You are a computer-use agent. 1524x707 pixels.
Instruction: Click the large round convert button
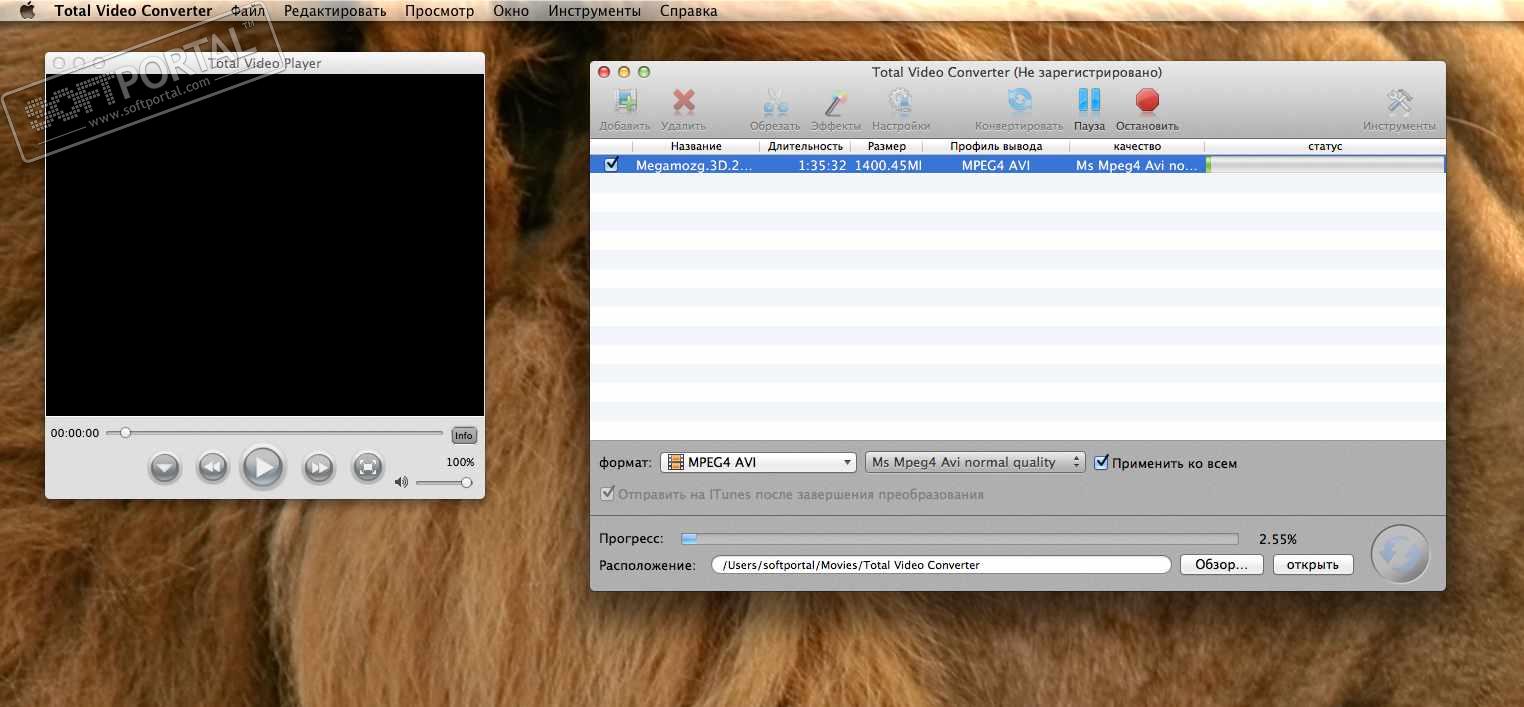1400,553
